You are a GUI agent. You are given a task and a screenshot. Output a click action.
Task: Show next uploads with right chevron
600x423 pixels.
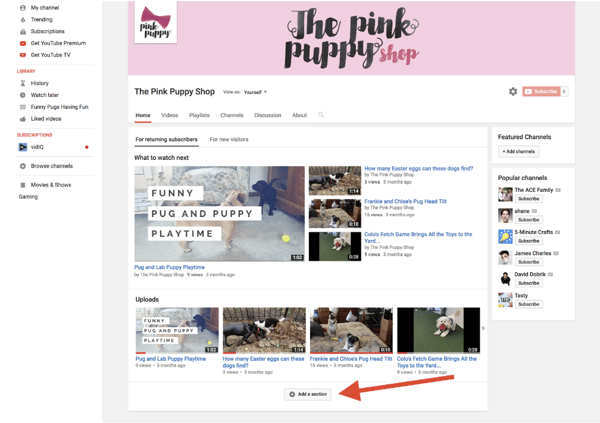(483, 328)
